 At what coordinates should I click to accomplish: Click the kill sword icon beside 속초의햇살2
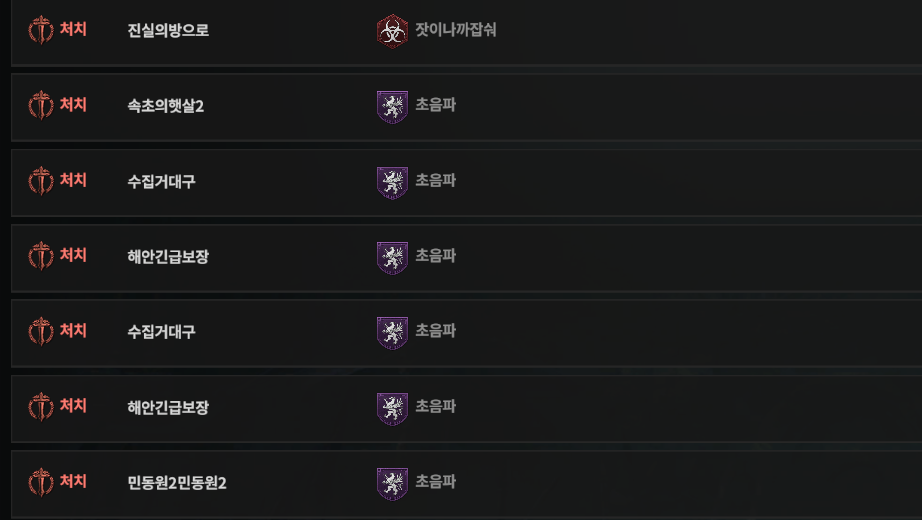point(41,105)
